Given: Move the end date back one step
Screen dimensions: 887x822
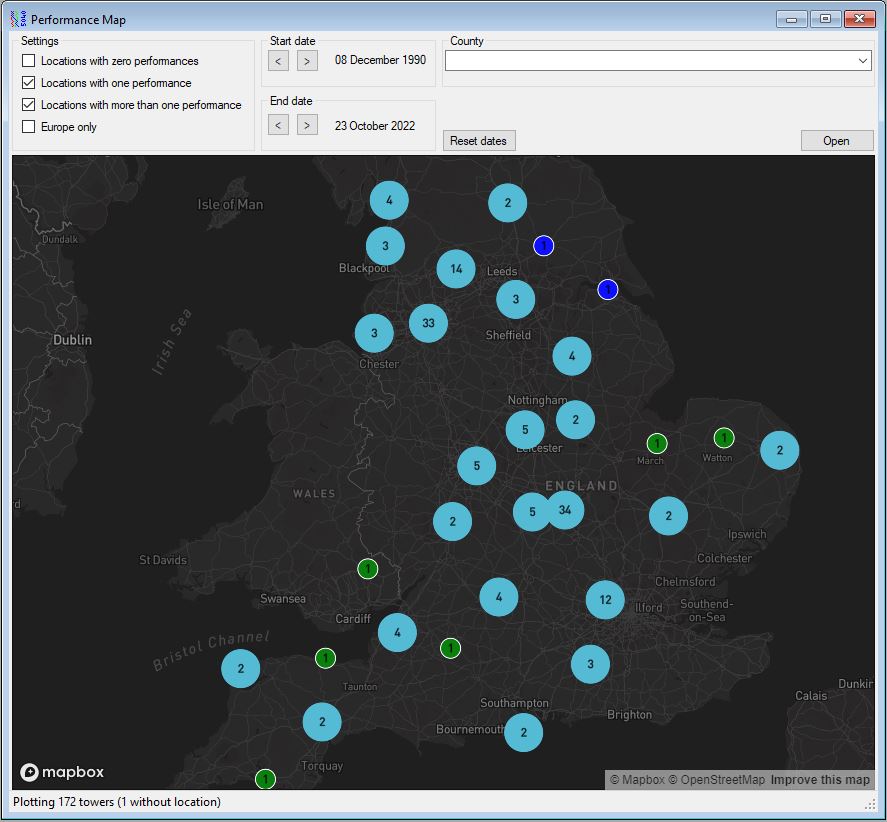Looking at the screenshot, I should click(279, 125).
